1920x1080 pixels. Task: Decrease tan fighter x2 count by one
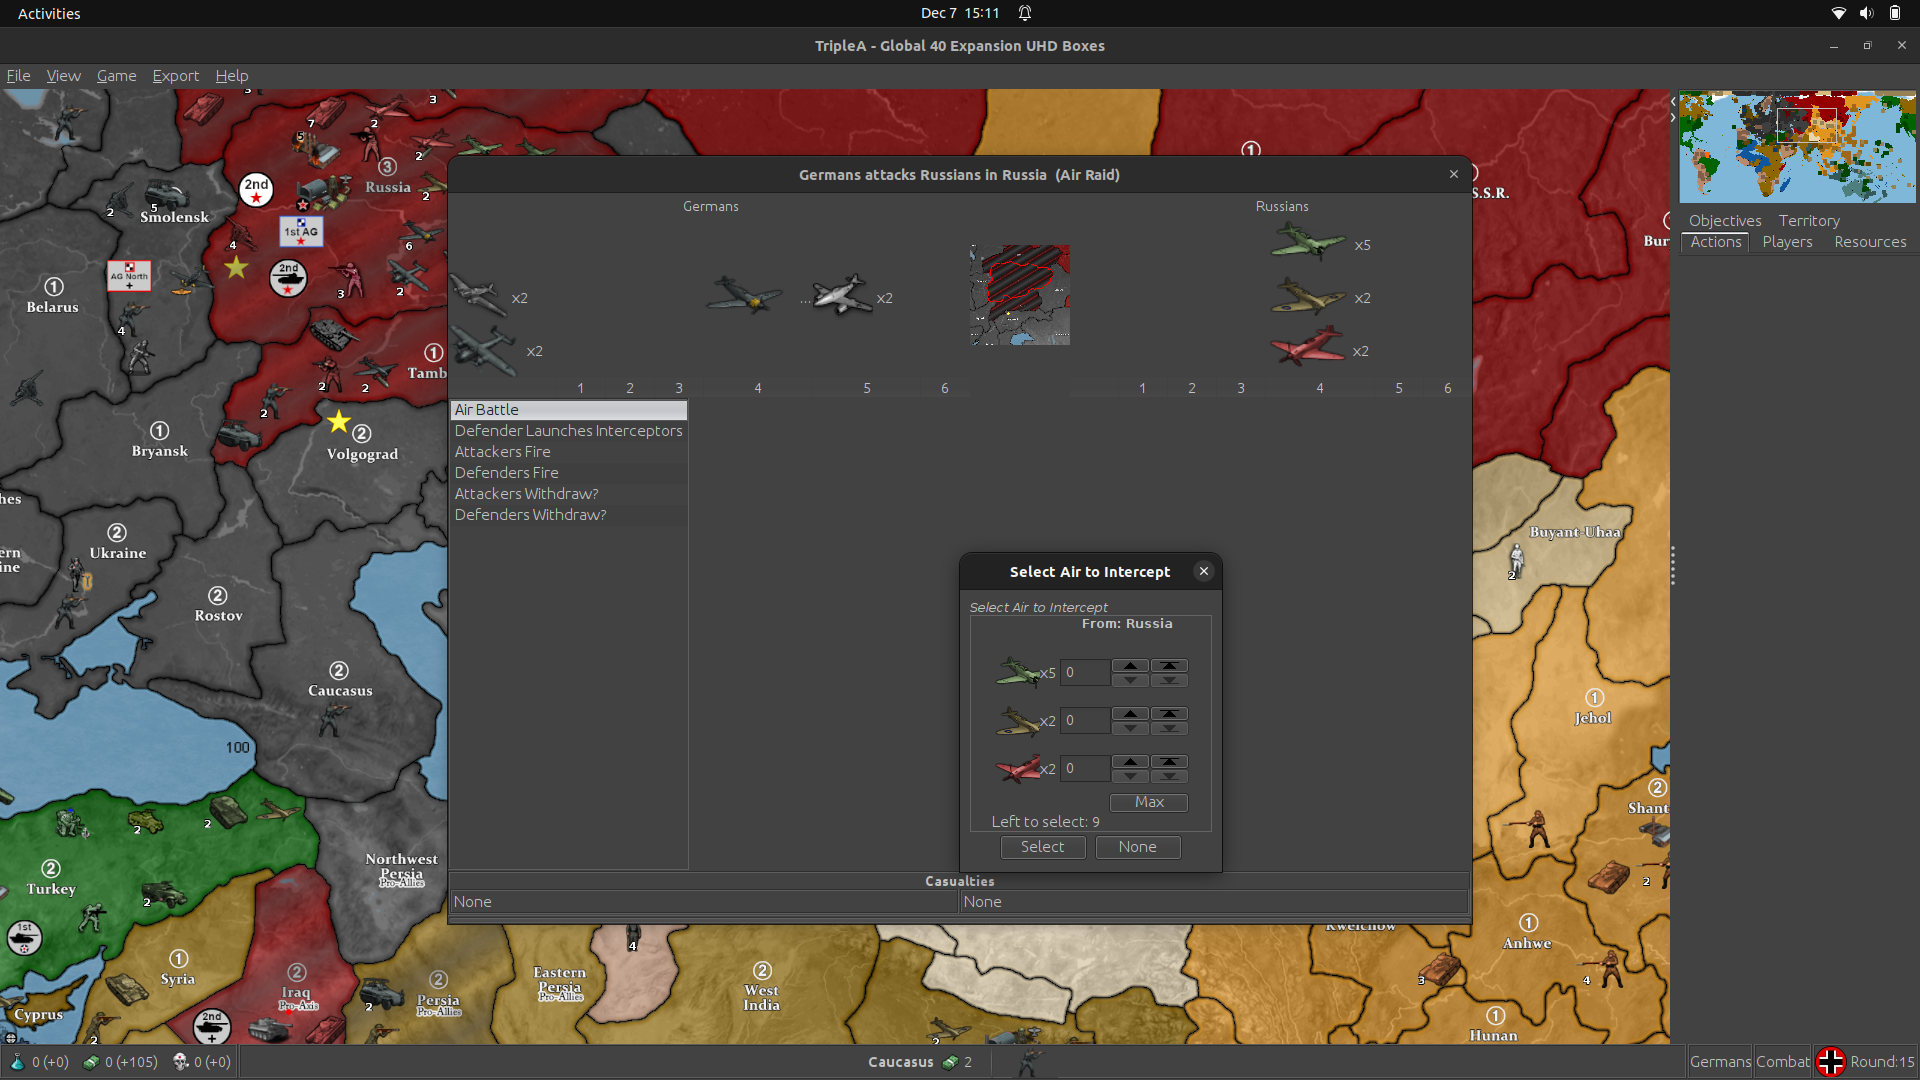tap(1130, 728)
